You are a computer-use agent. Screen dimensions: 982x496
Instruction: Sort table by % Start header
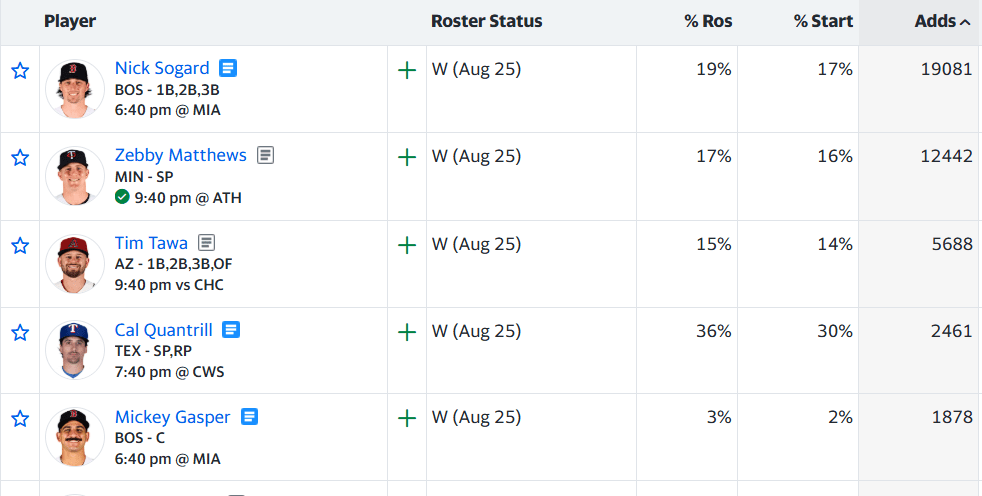point(823,21)
